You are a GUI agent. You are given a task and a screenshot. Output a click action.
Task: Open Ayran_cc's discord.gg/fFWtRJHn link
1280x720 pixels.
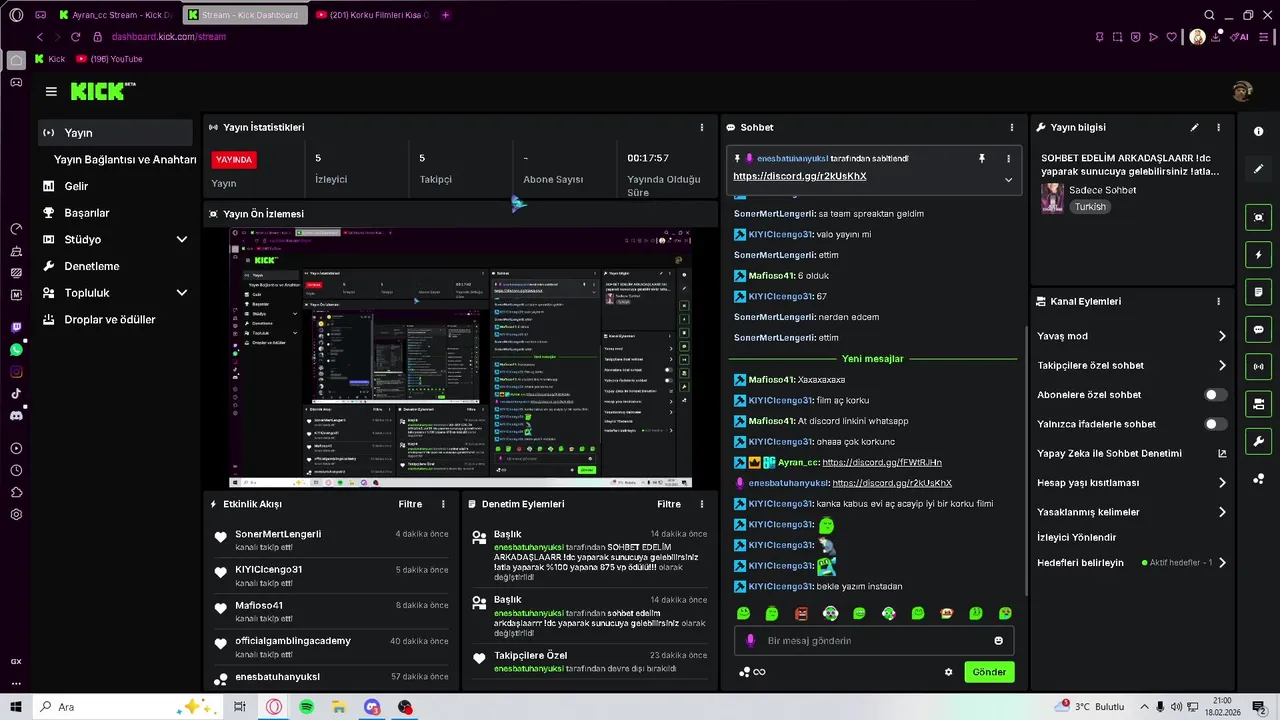click(882, 462)
